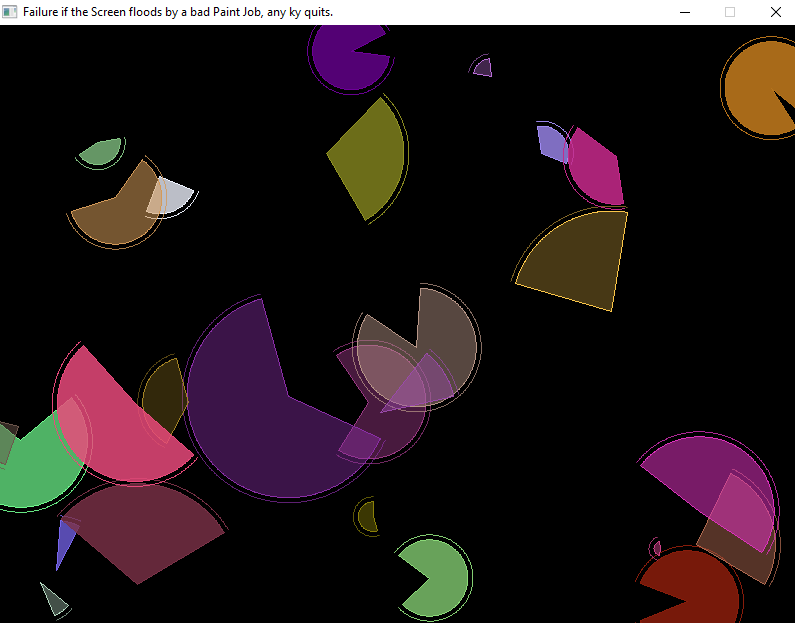Screen dimensions: 795x623
Task: Click the magenta hexagon-like sector
Action: pyautogui.click(x=596, y=167)
